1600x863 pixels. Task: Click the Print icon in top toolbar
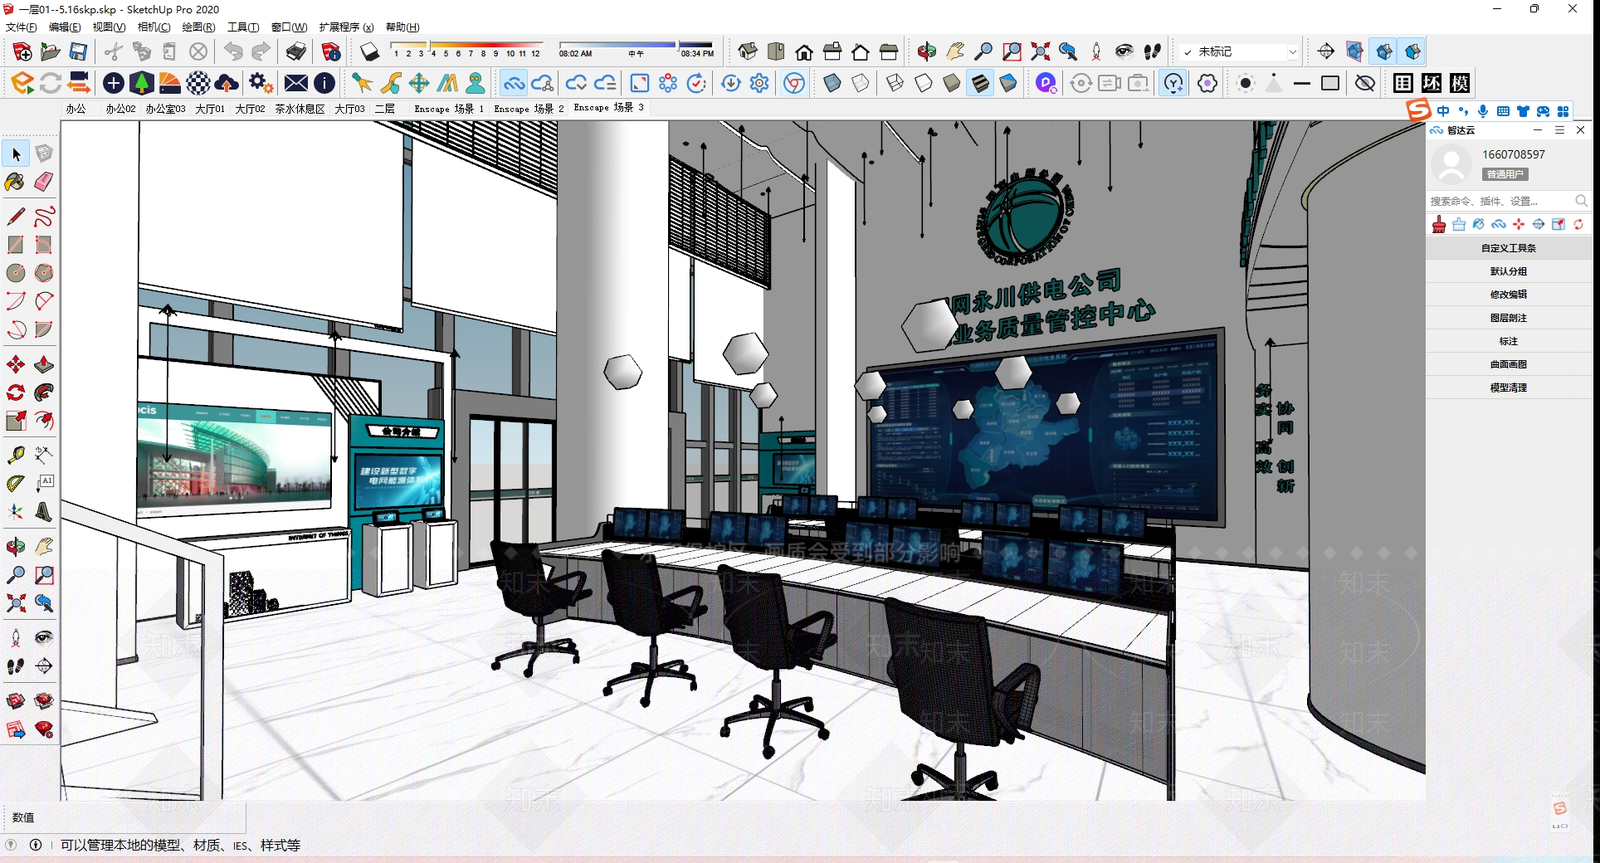coord(296,51)
